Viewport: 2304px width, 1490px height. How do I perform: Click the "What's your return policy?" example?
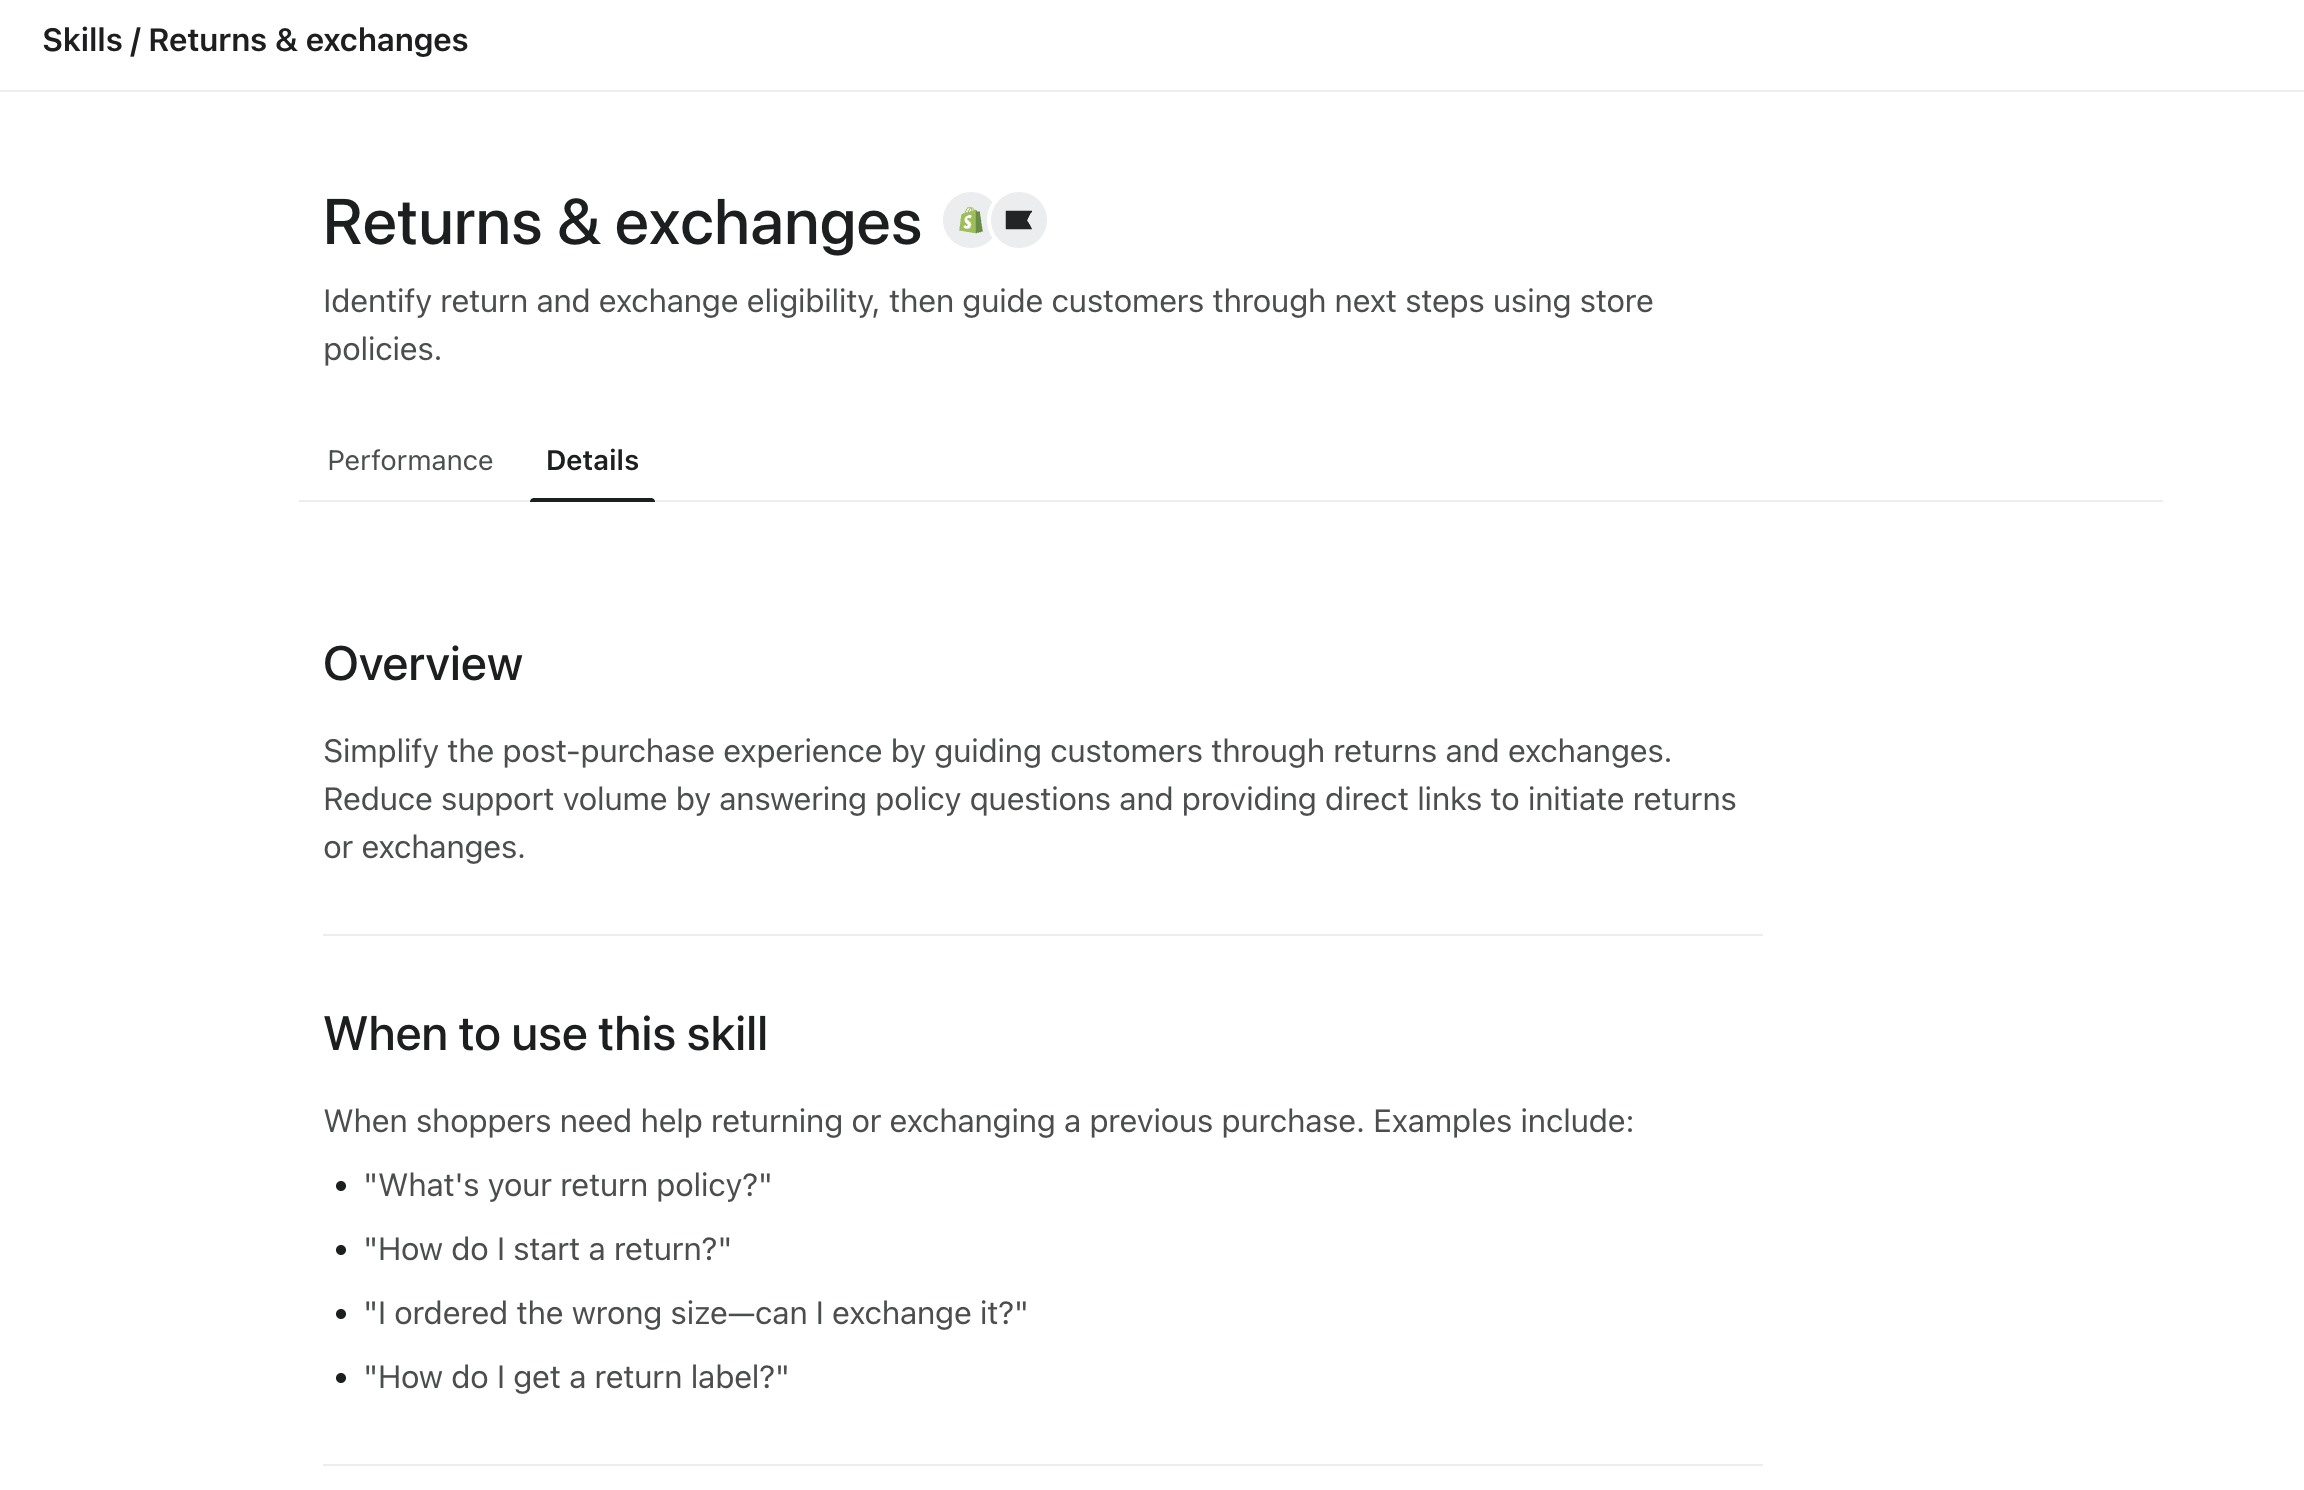pyautogui.click(x=568, y=1185)
